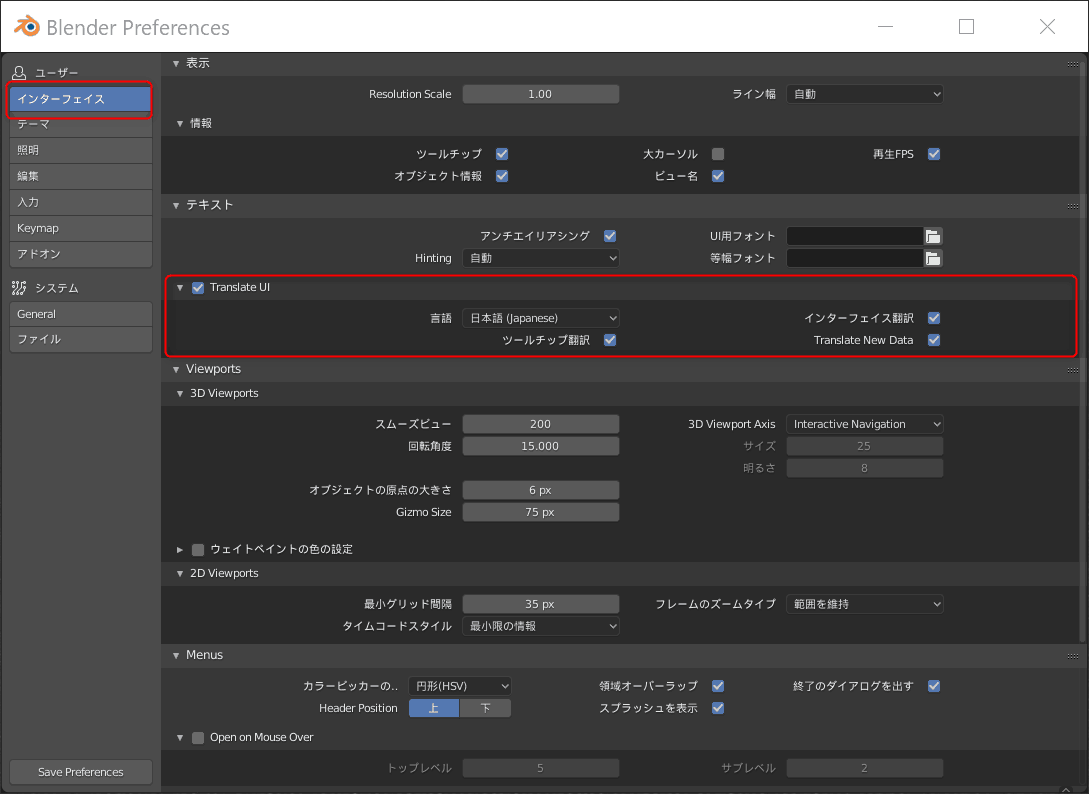Click grip handle of Viewports panel
This screenshot has width=1089, height=794.
tap(1073, 370)
